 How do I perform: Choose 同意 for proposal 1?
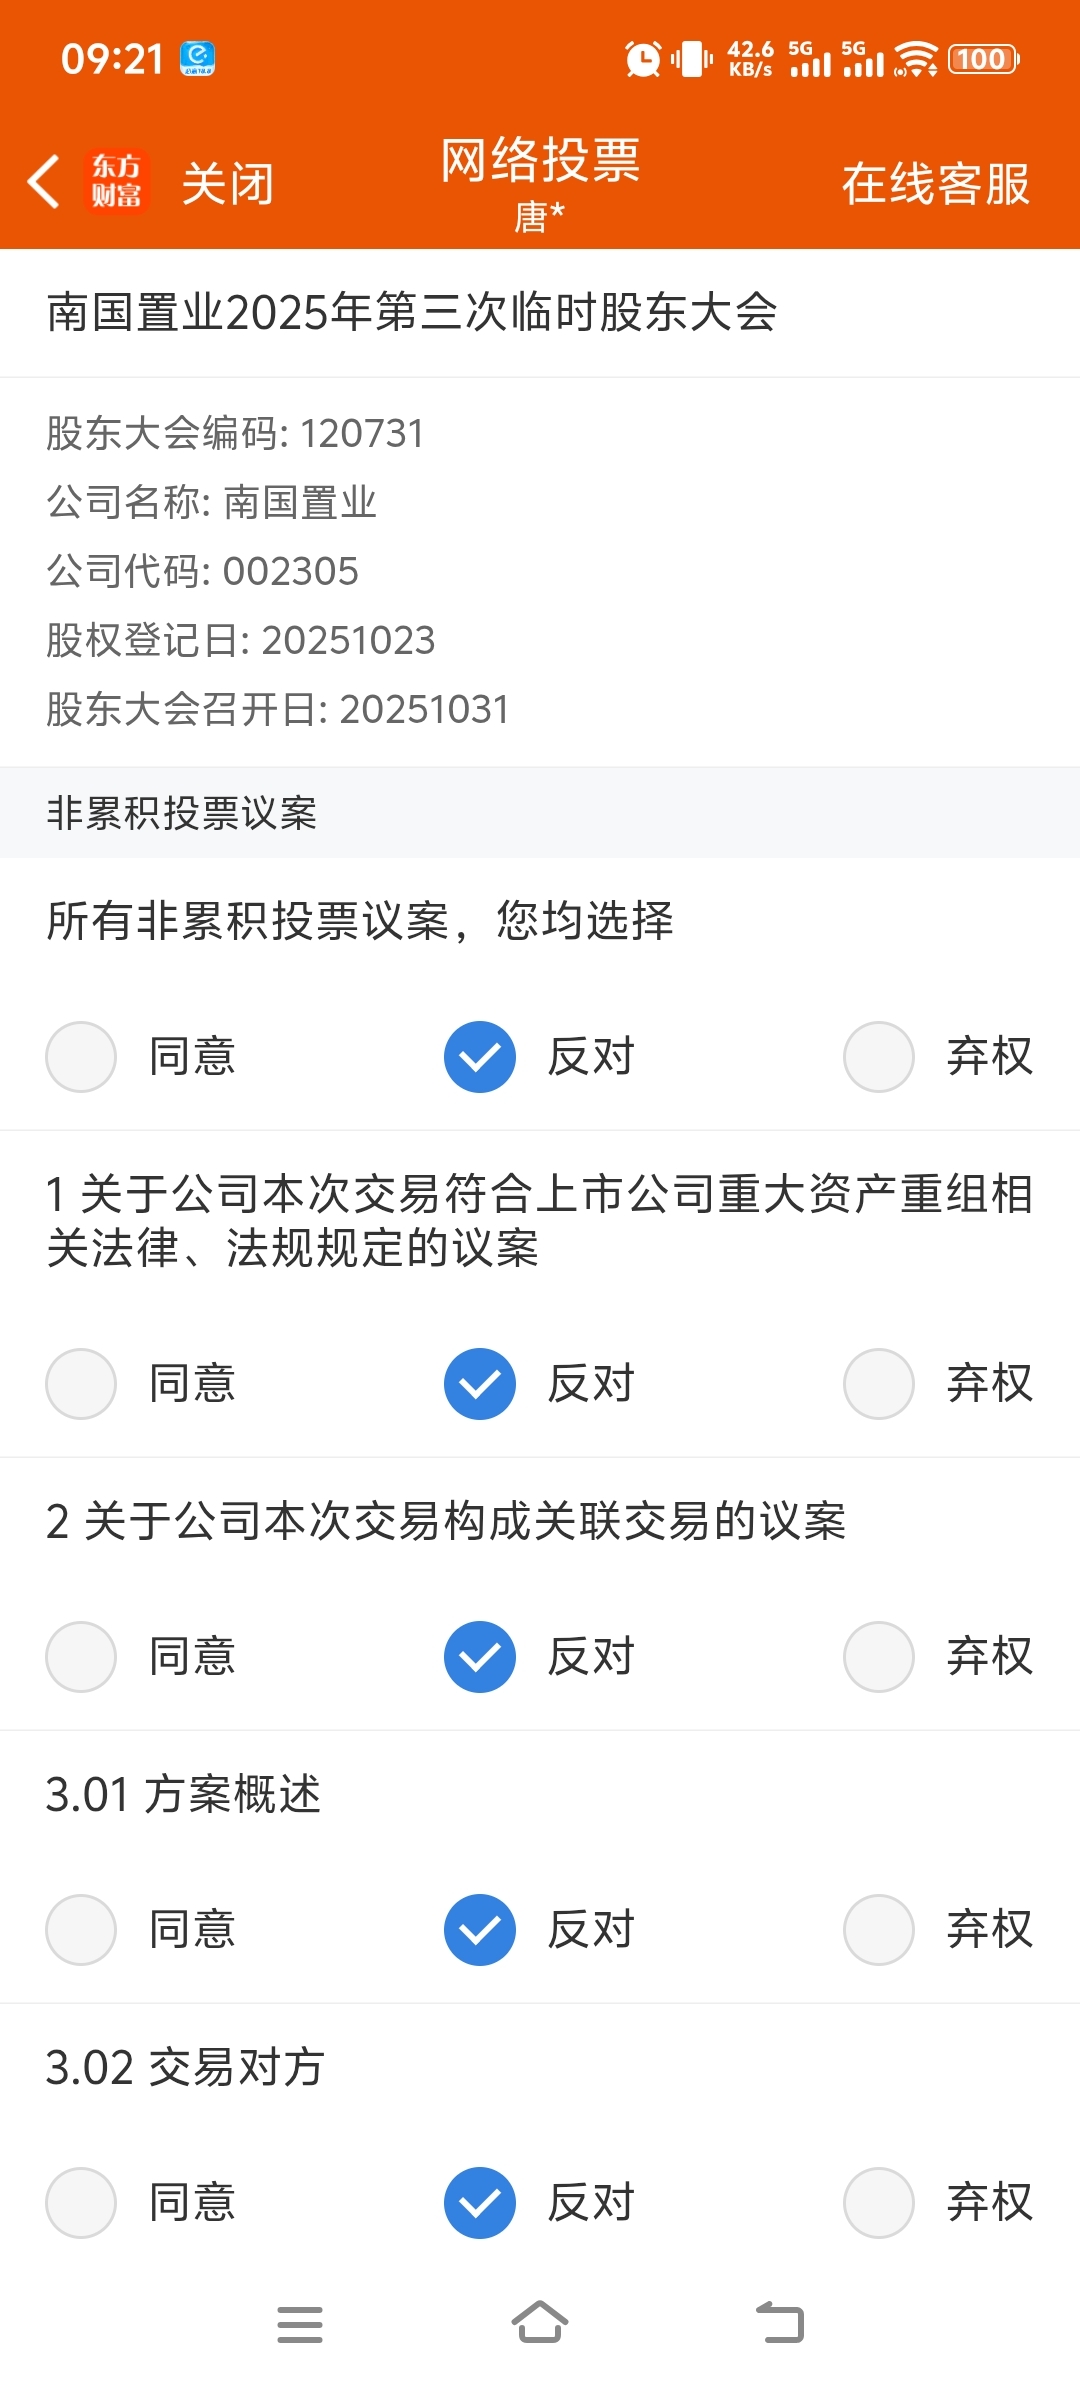[81, 1384]
